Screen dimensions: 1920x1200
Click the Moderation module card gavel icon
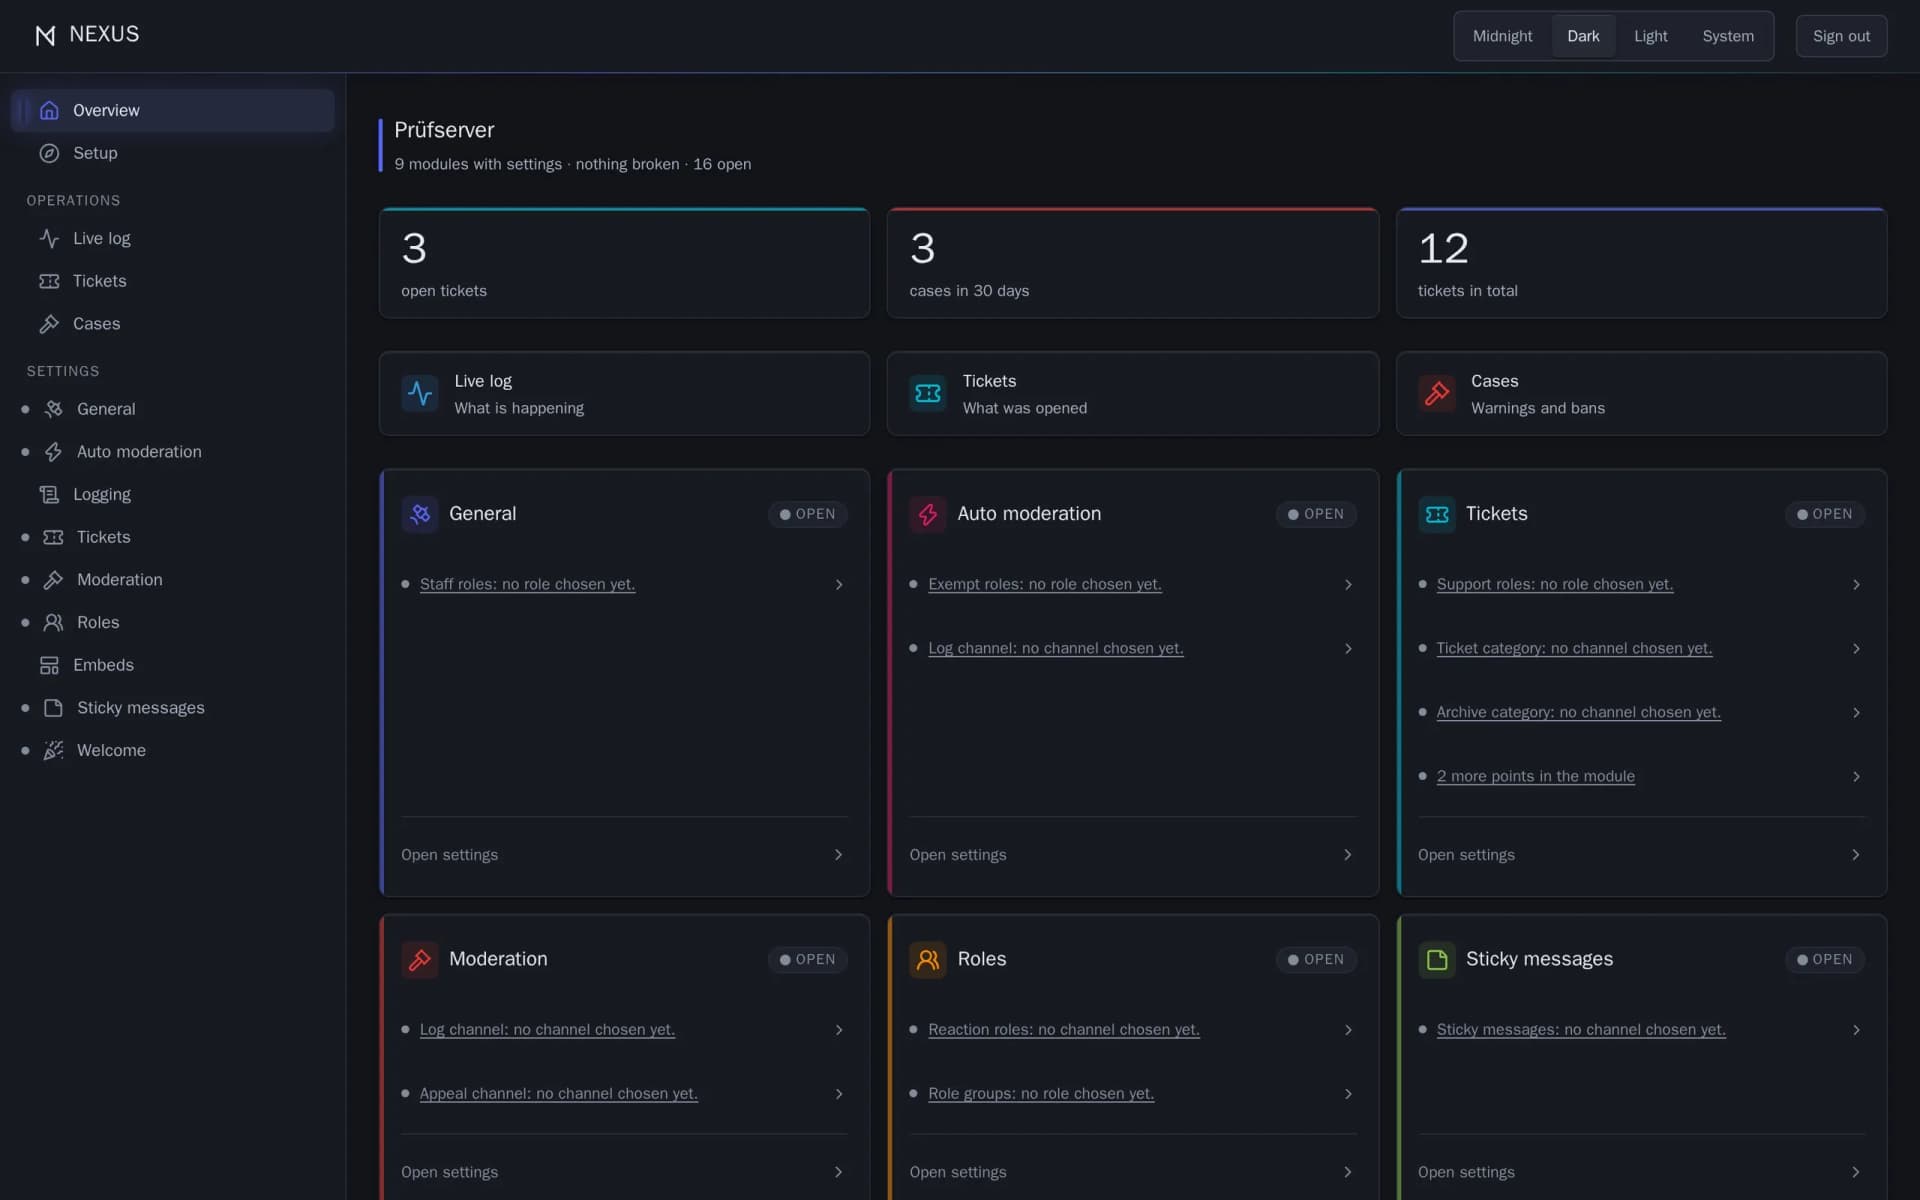(420, 959)
